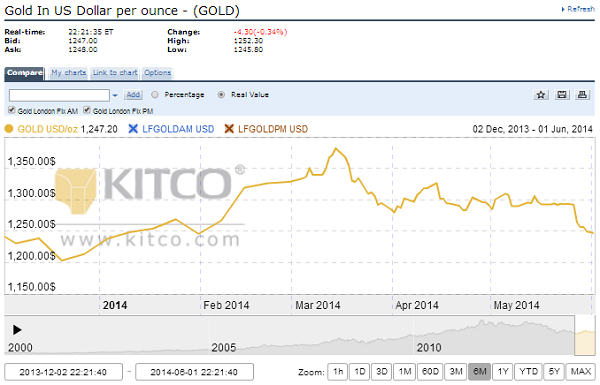Toggle Gold London Fix AM checkbox

click(x=12, y=110)
